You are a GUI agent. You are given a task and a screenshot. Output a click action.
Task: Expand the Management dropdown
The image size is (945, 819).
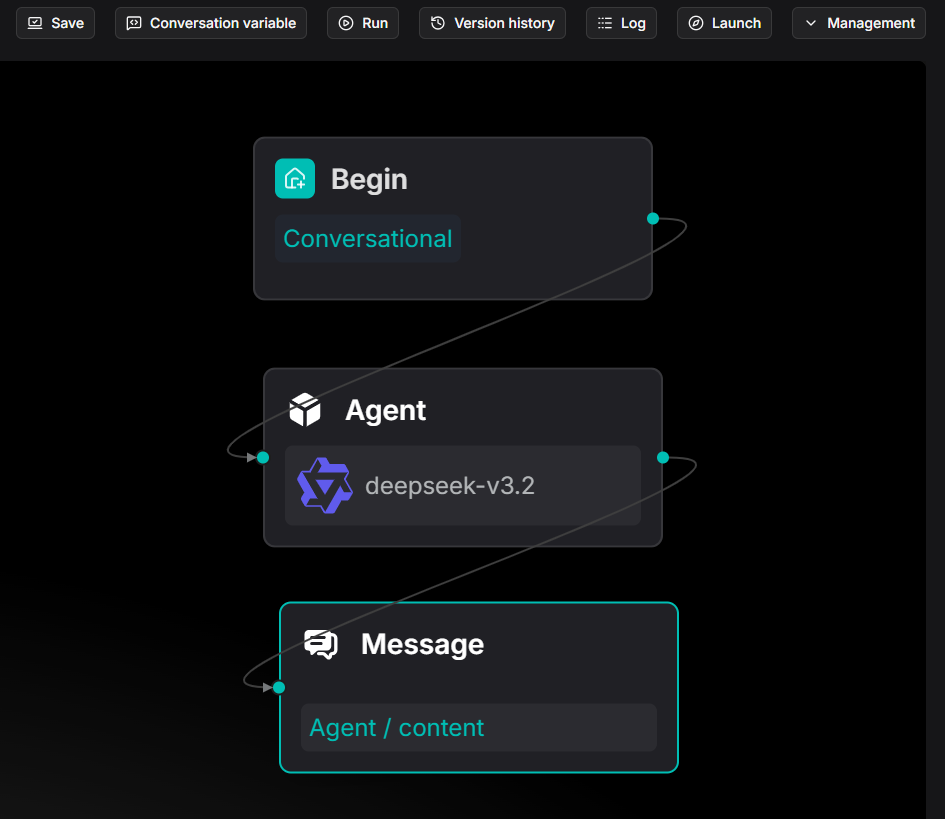(860, 23)
